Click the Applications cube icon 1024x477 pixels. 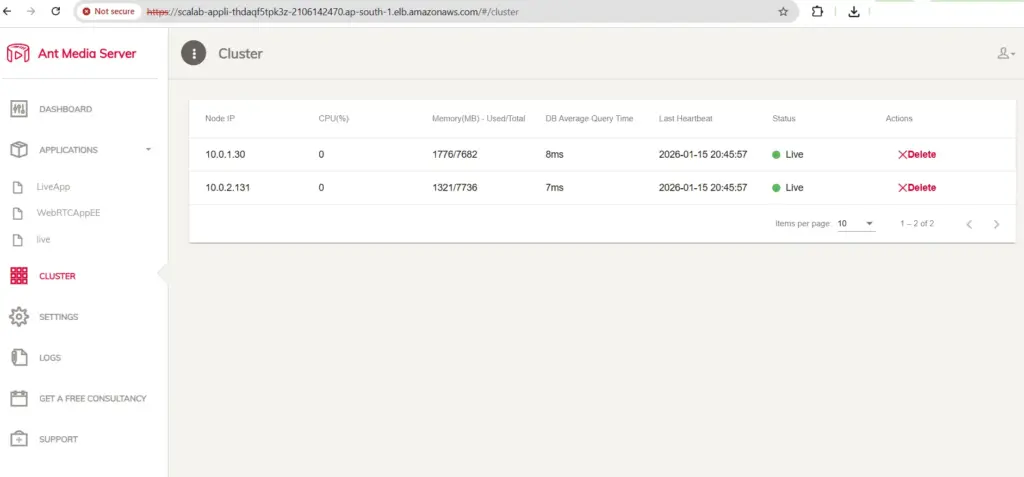(x=19, y=150)
